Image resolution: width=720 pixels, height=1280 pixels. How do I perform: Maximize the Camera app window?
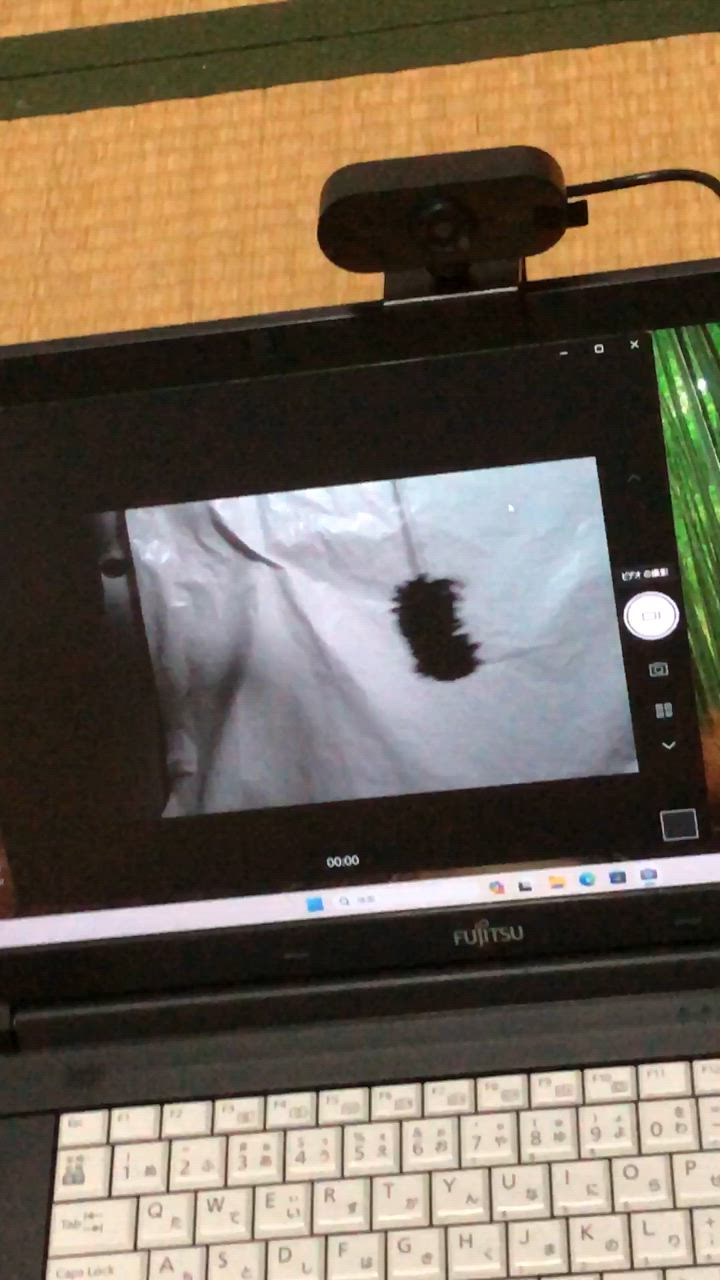point(598,348)
